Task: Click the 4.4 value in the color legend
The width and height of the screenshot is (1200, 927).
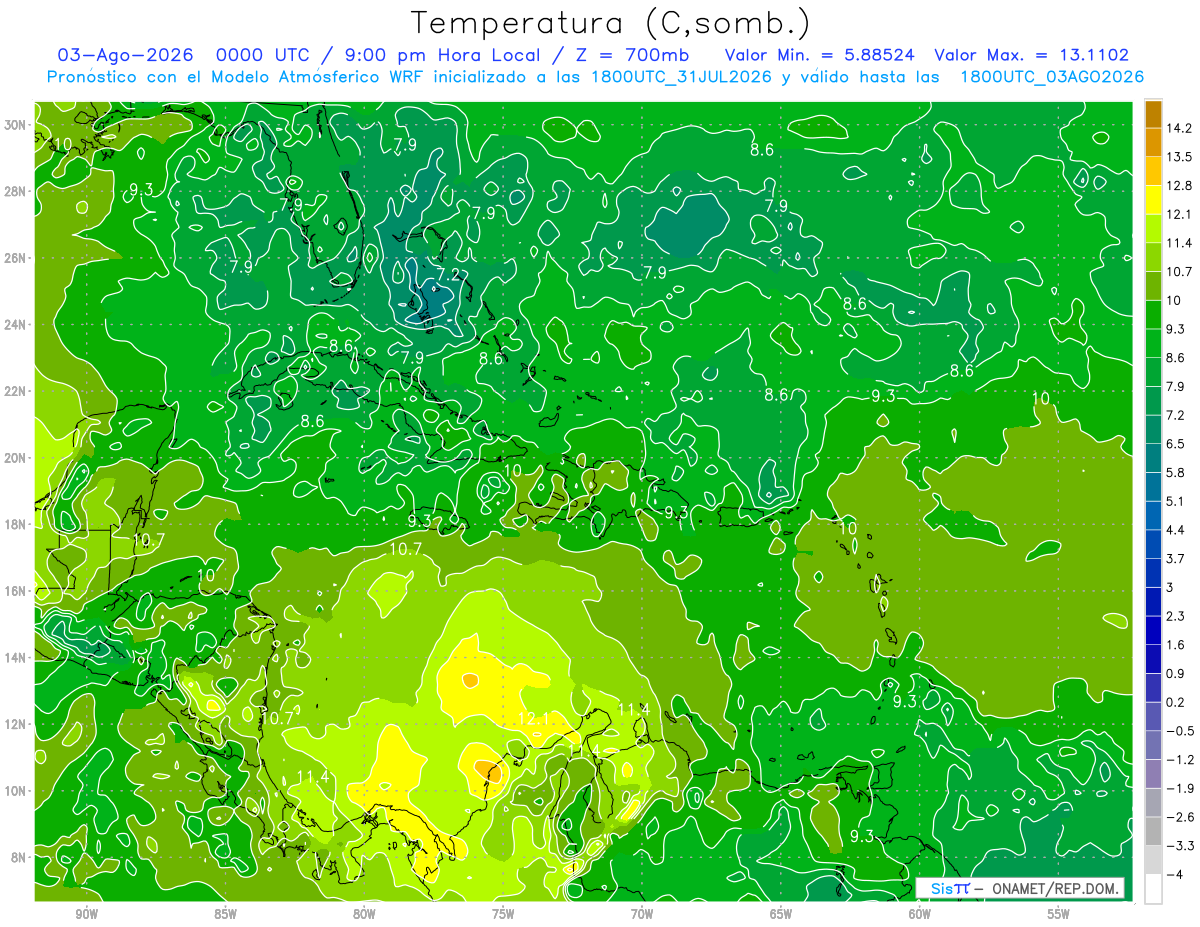Action: click(x=1176, y=529)
